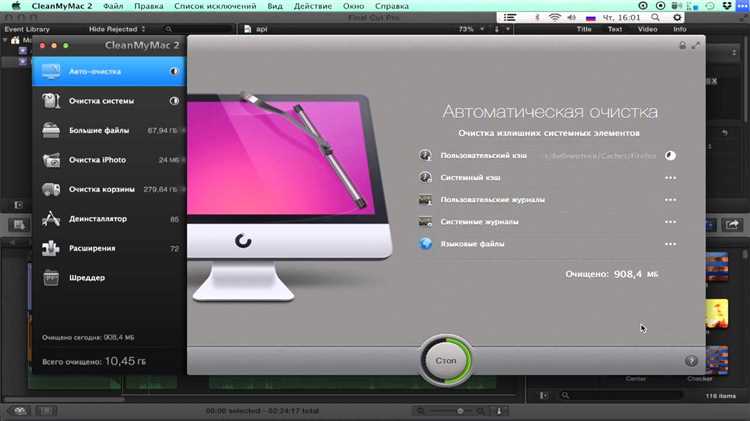Open the Apple menu
The width and height of the screenshot is (750, 421).
coord(16,6)
